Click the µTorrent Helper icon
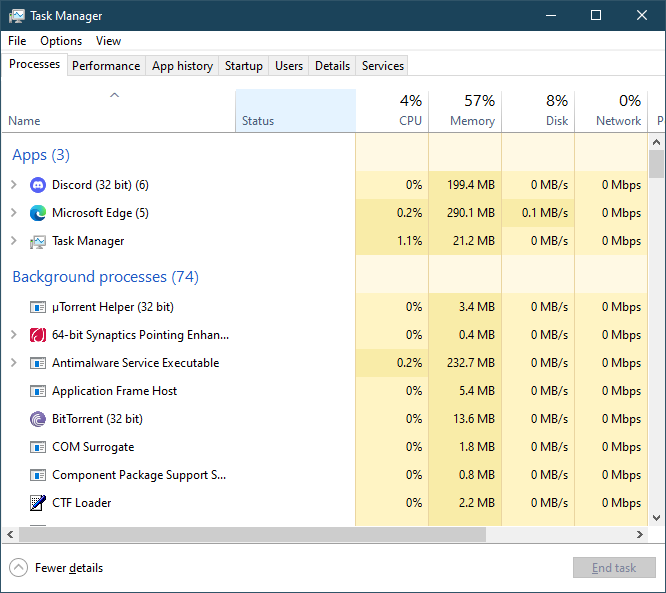Image resolution: width=666 pixels, height=593 pixels. (x=38, y=307)
